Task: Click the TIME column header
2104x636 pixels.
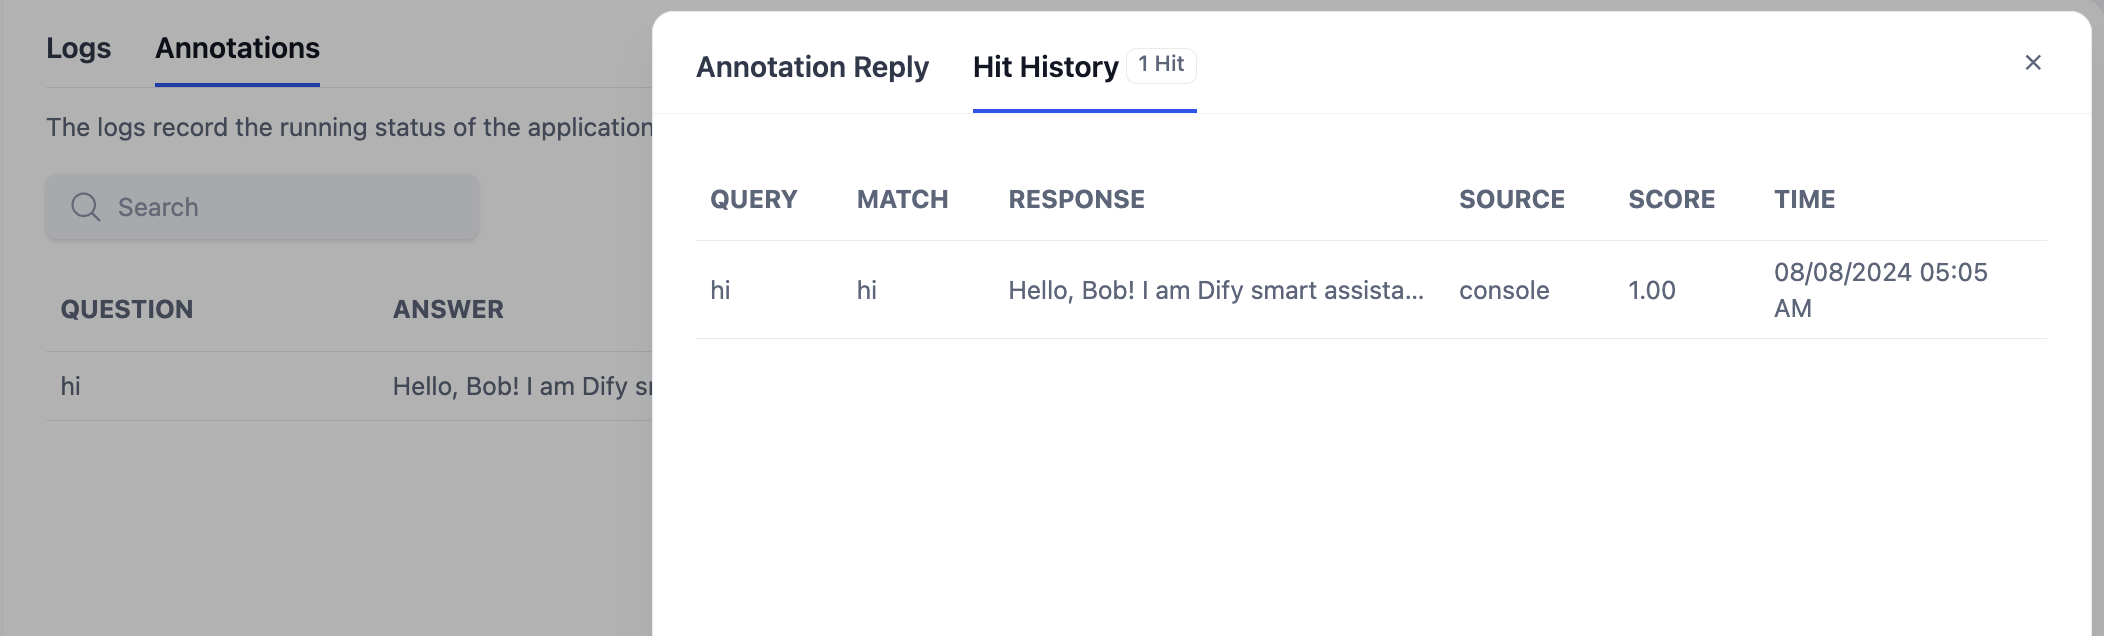Action: pos(1804,199)
